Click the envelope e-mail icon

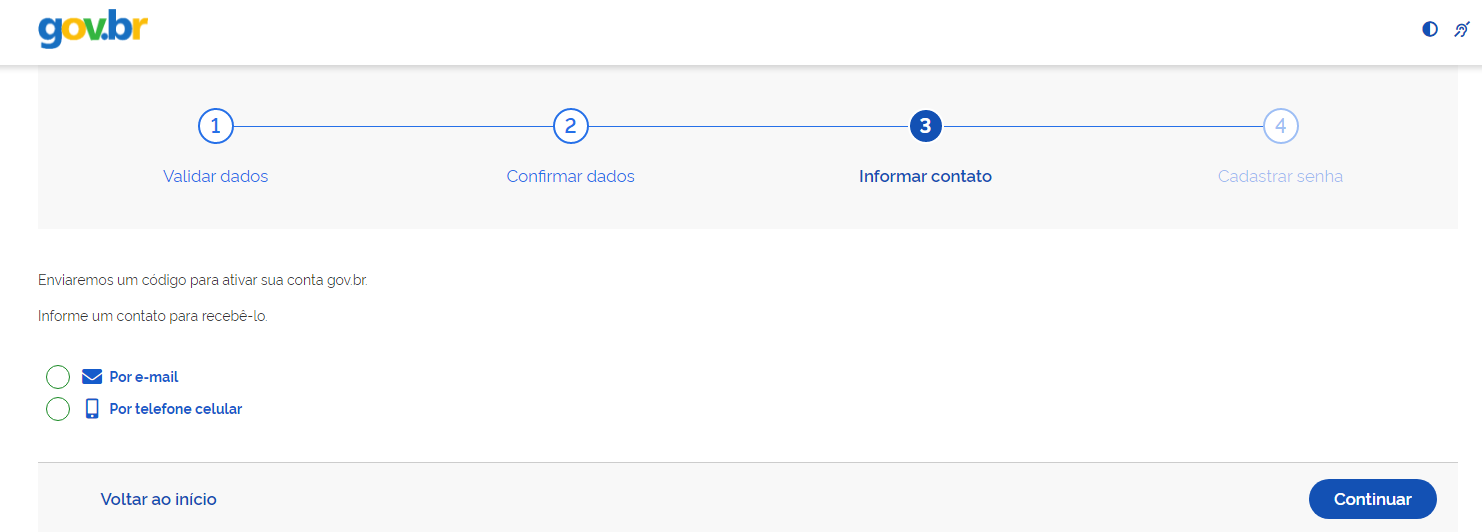pos(92,377)
